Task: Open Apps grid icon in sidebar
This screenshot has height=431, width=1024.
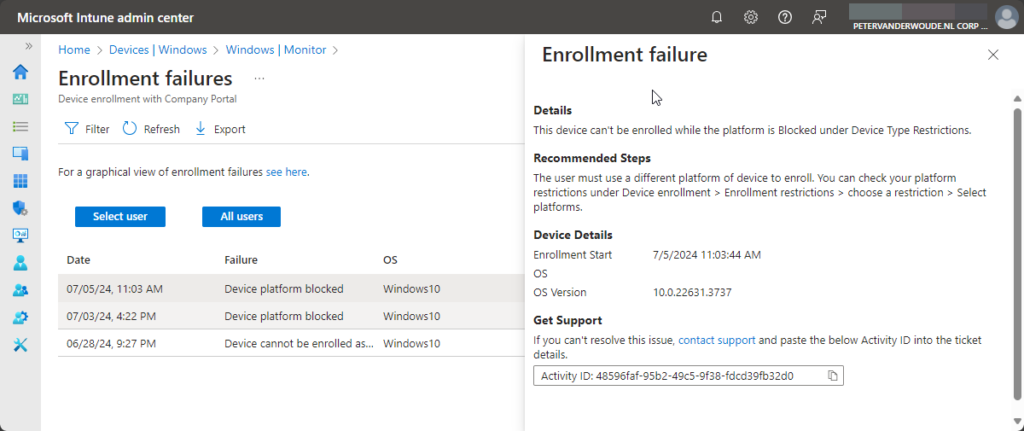Action: [20, 181]
